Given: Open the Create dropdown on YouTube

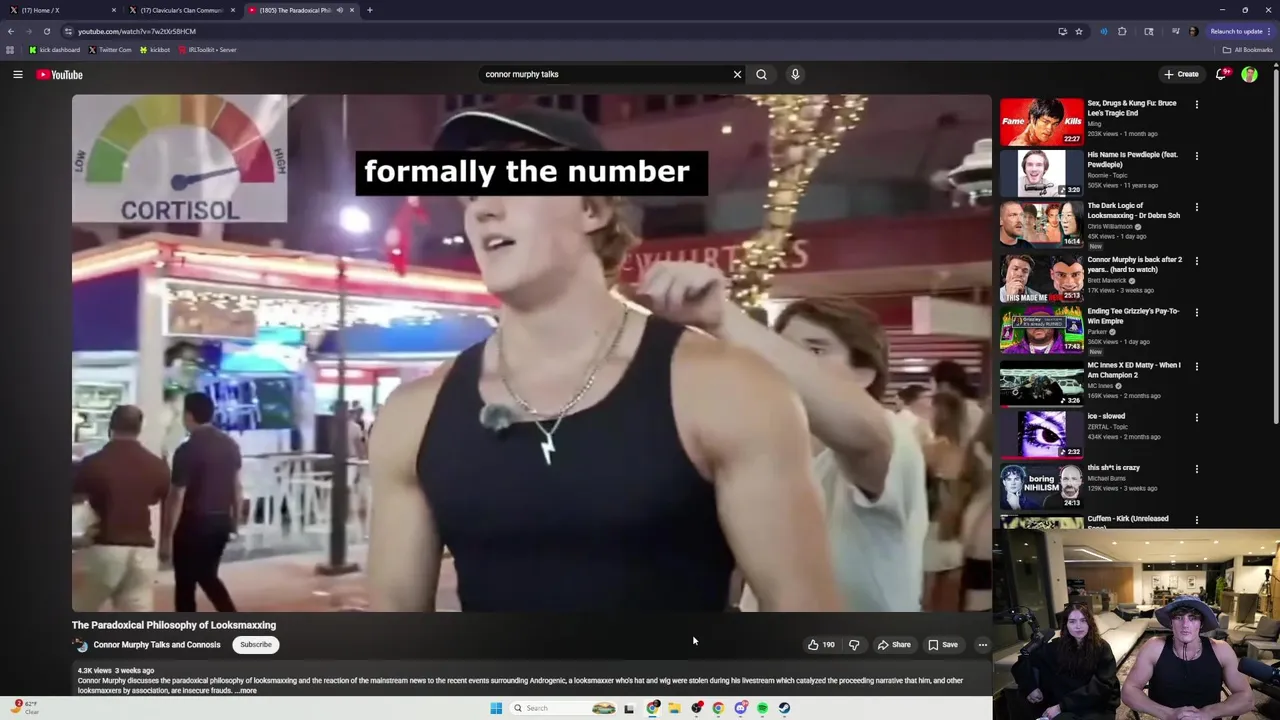Looking at the screenshot, I should (x=1181, y=74).
